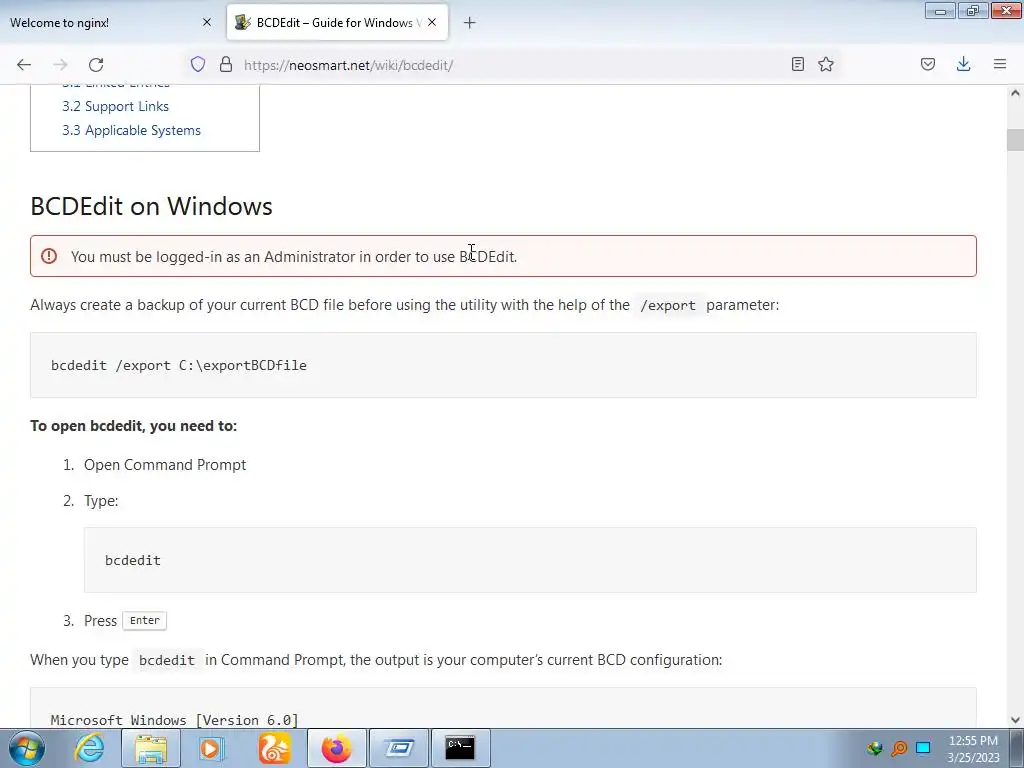
Task: Bookmark this page with the star
Action: (x=826, y=64)
